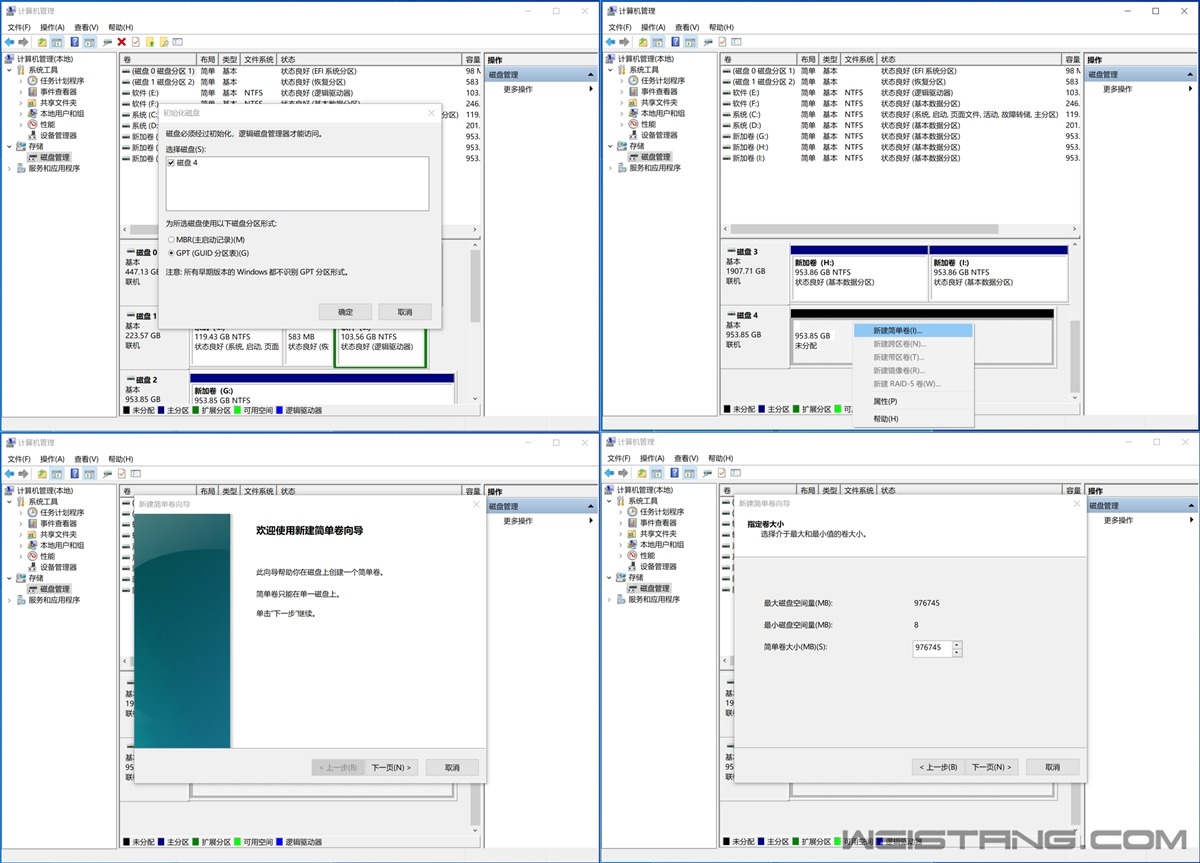Toggle the 磁盘 4 checkbox
The height and width of the screenshot is (863, 1200).
(172, 163)
